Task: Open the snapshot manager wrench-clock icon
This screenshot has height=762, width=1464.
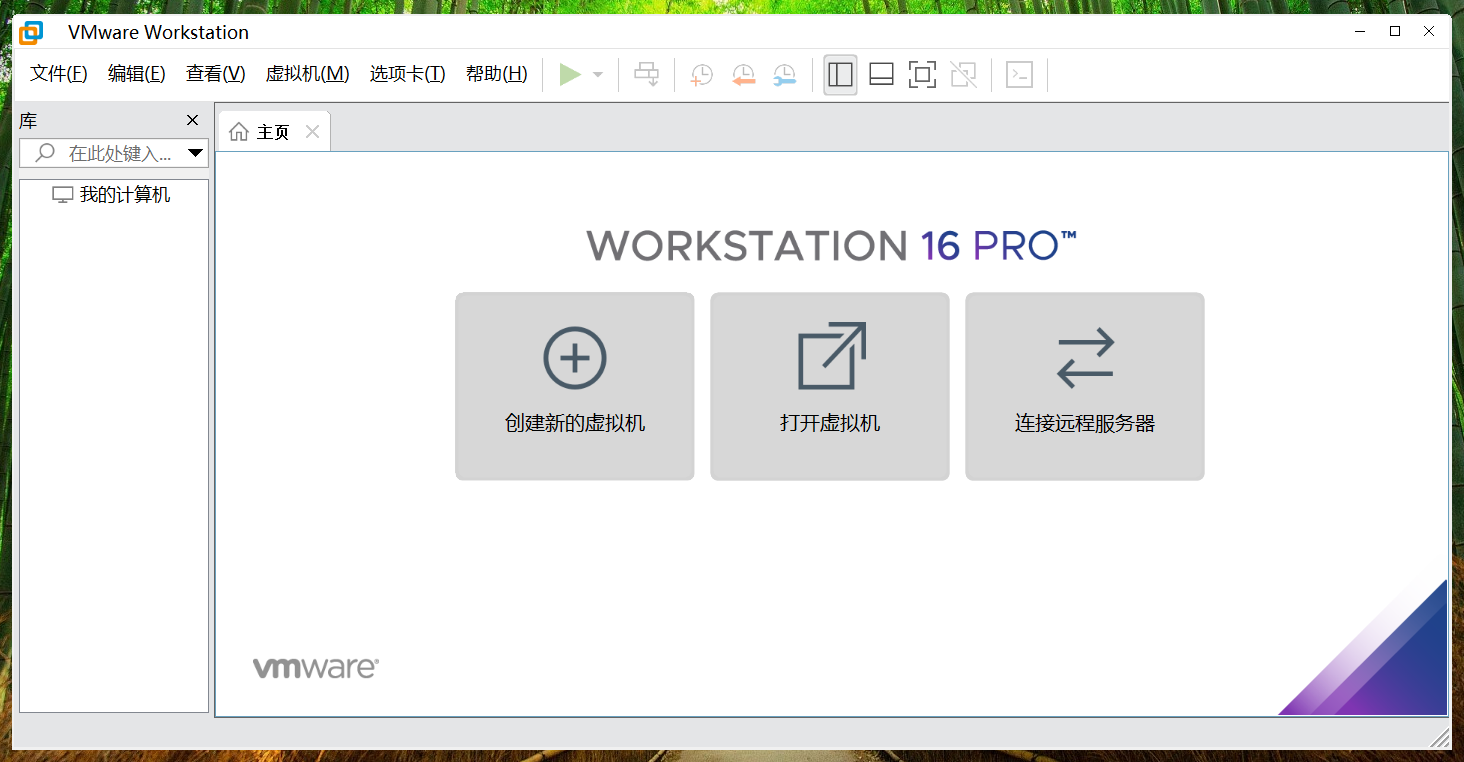Action: coord(785,74)
